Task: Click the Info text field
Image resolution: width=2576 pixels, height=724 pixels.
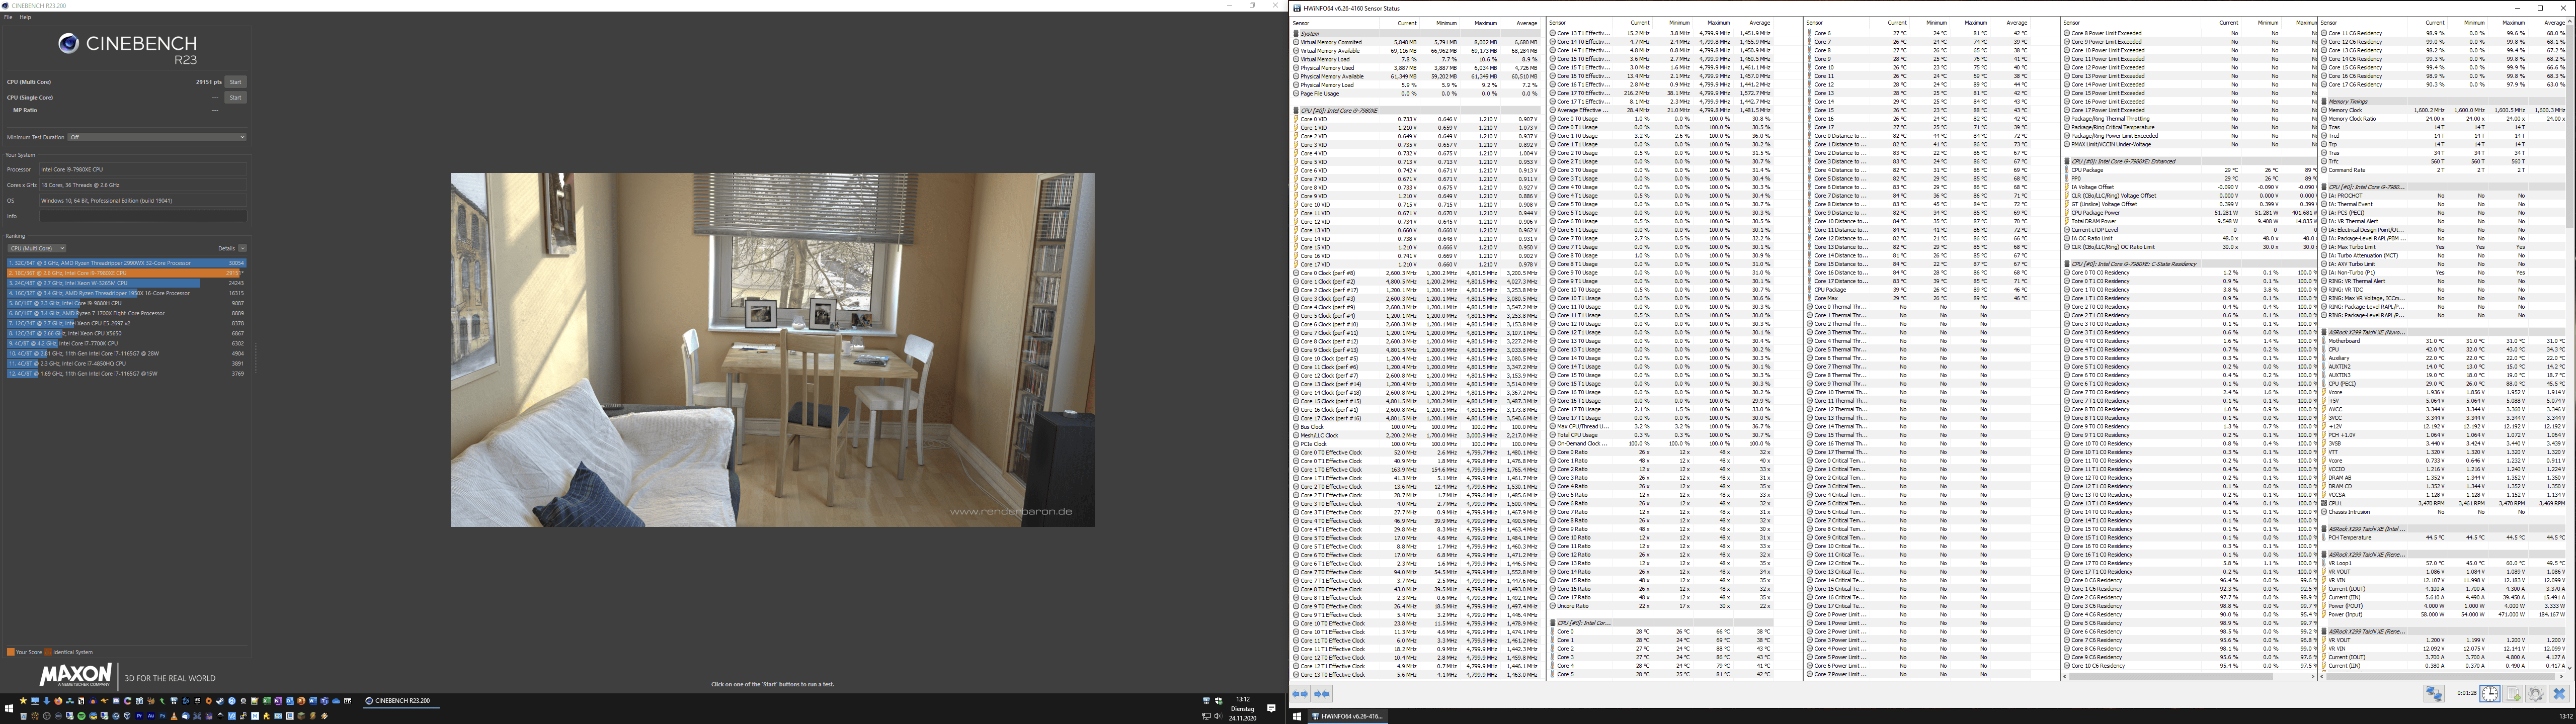Action: (x=143, y=216)
